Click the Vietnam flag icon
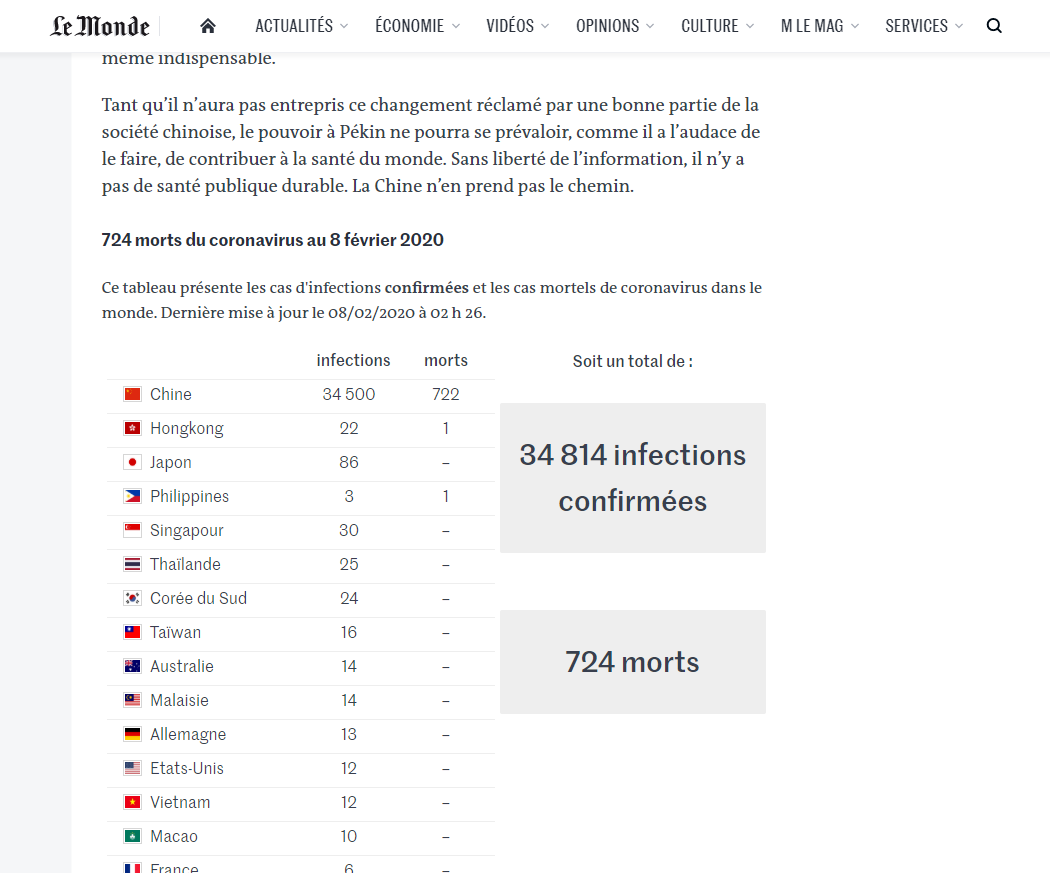Screen dimensions: 1050x873 132,802
